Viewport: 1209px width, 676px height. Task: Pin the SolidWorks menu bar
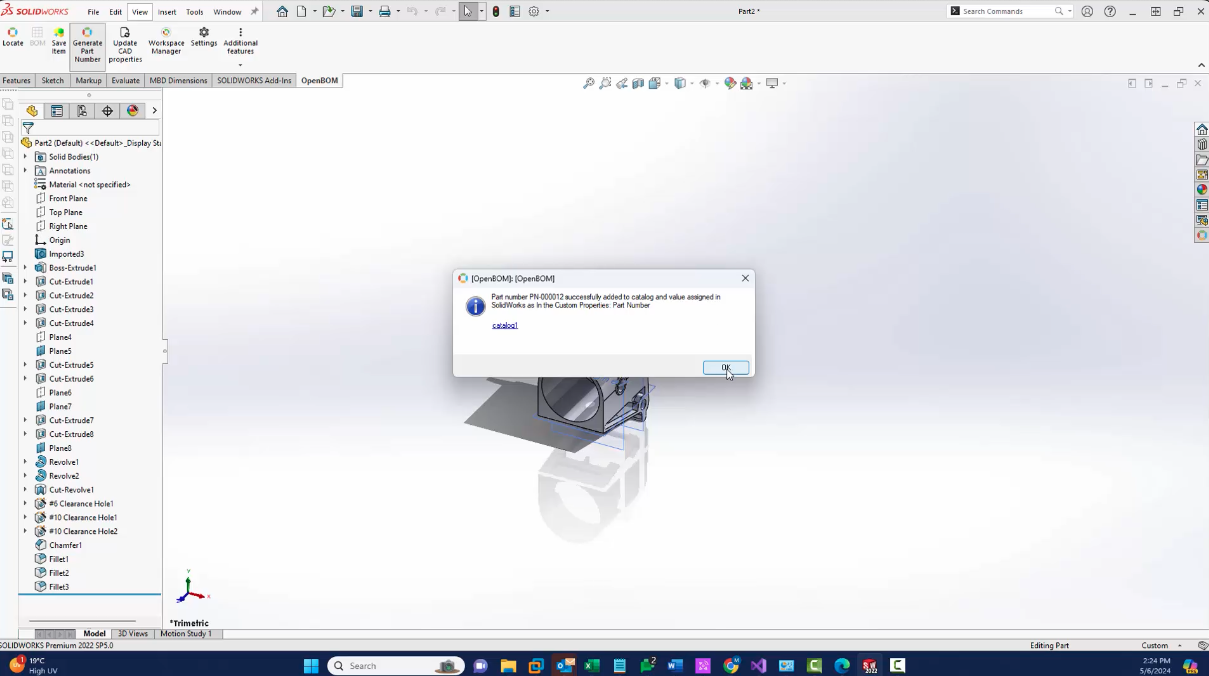tap(254, 12)
